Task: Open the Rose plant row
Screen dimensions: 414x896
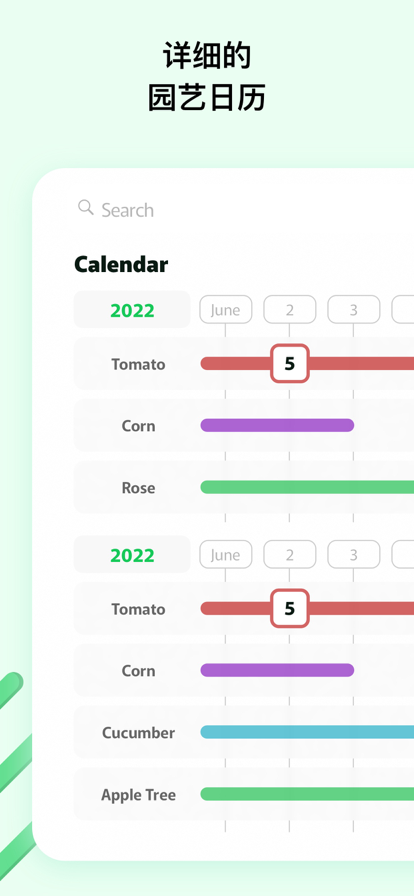Action: pyautogui.click(x=244, y=487)
